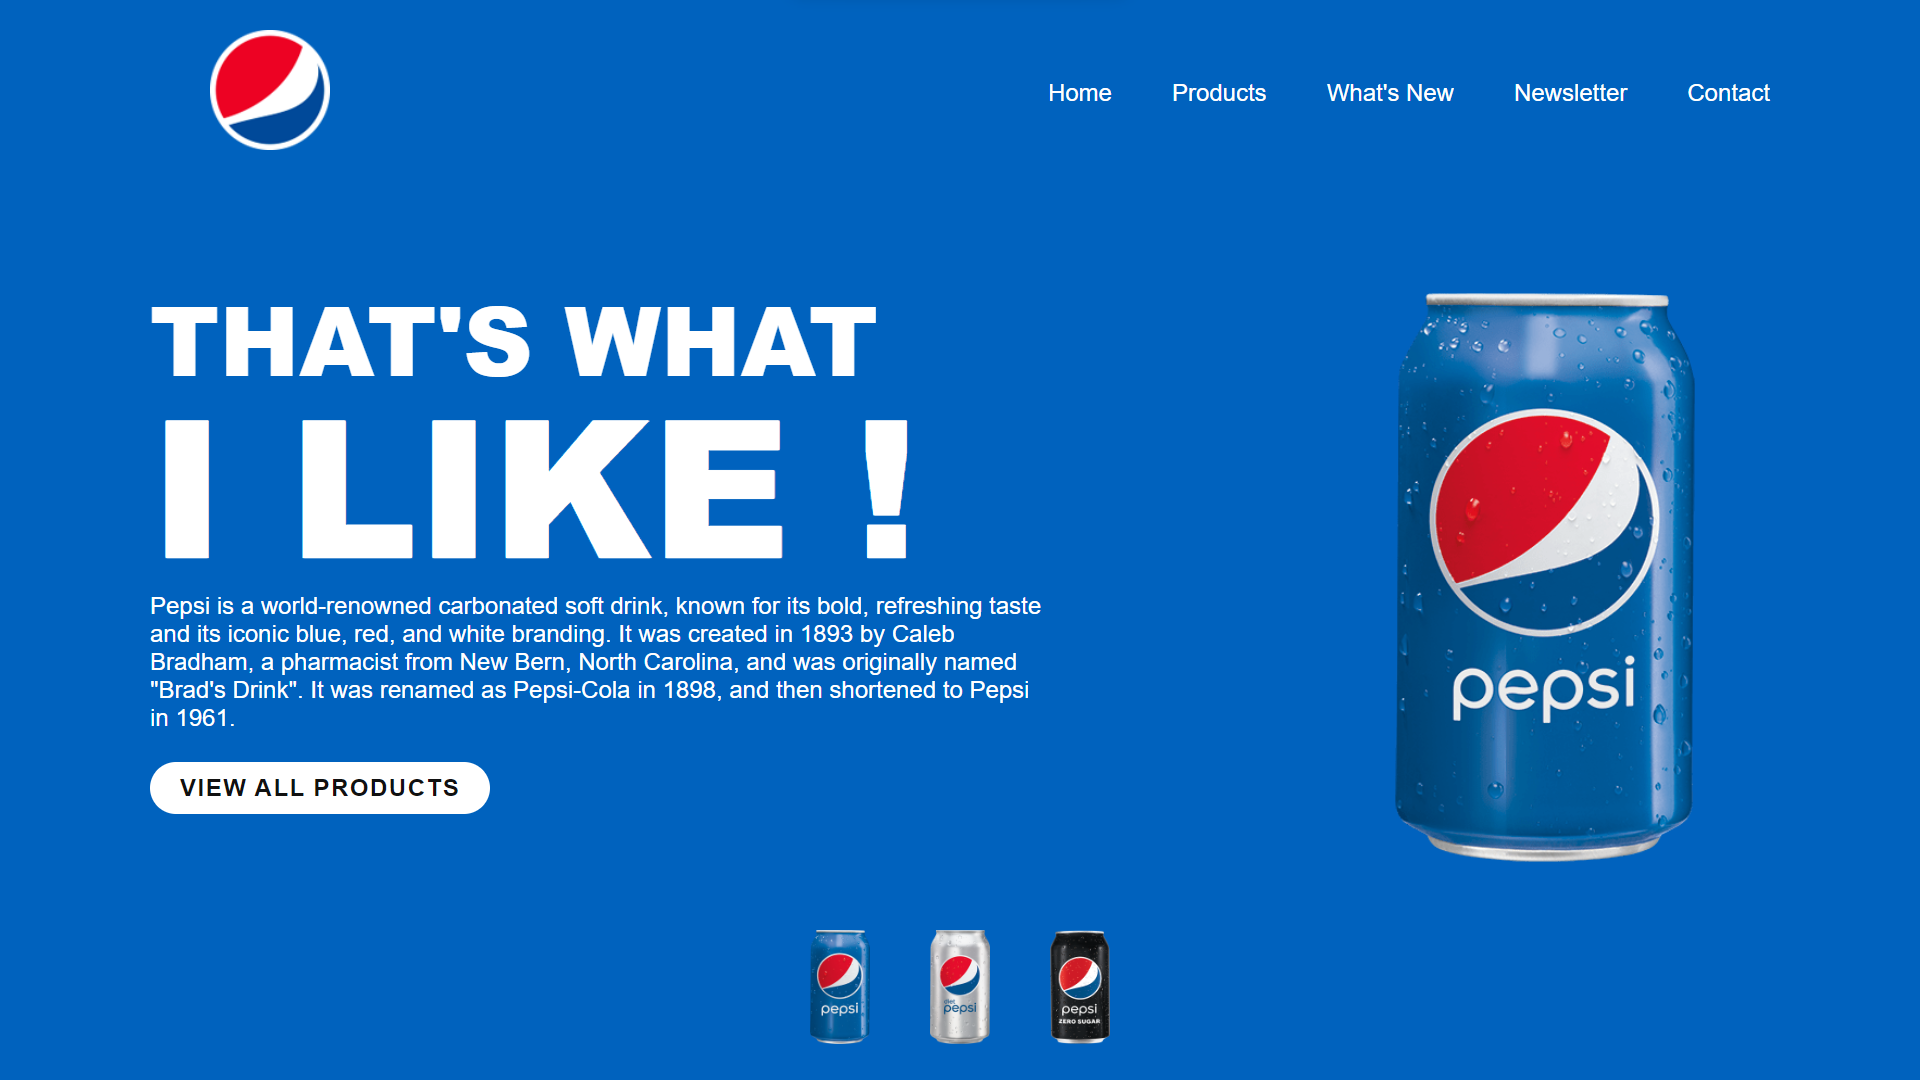The height and width of the screenshot is (1080, 1920).
Task: Go to the Home page link
Action: pos(1080,93)
